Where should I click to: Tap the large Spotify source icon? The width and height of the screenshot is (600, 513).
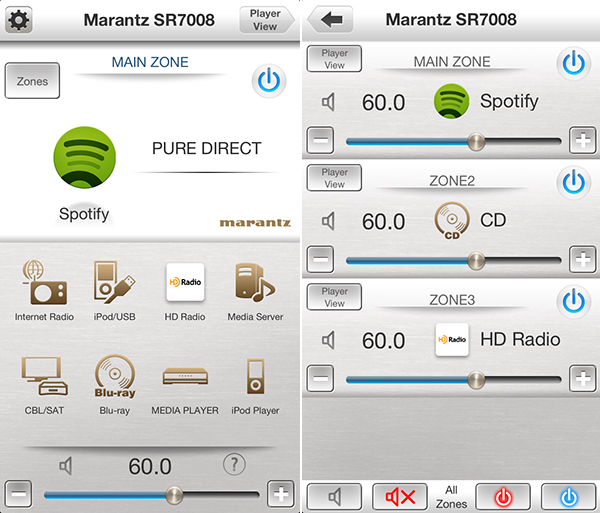84,157
